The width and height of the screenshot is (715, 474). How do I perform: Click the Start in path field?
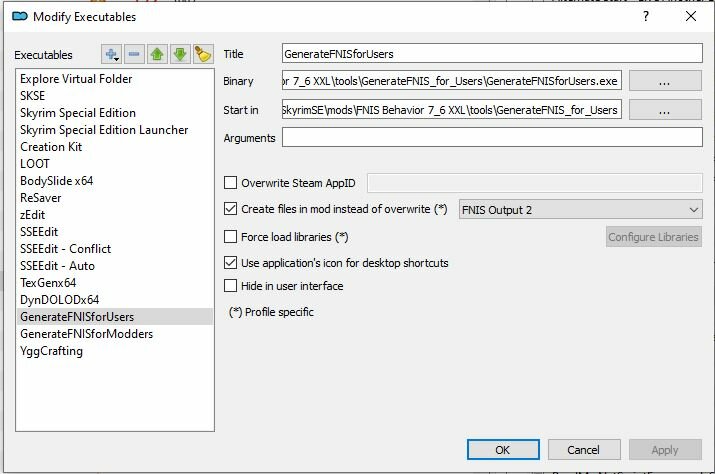pos(451,110)
